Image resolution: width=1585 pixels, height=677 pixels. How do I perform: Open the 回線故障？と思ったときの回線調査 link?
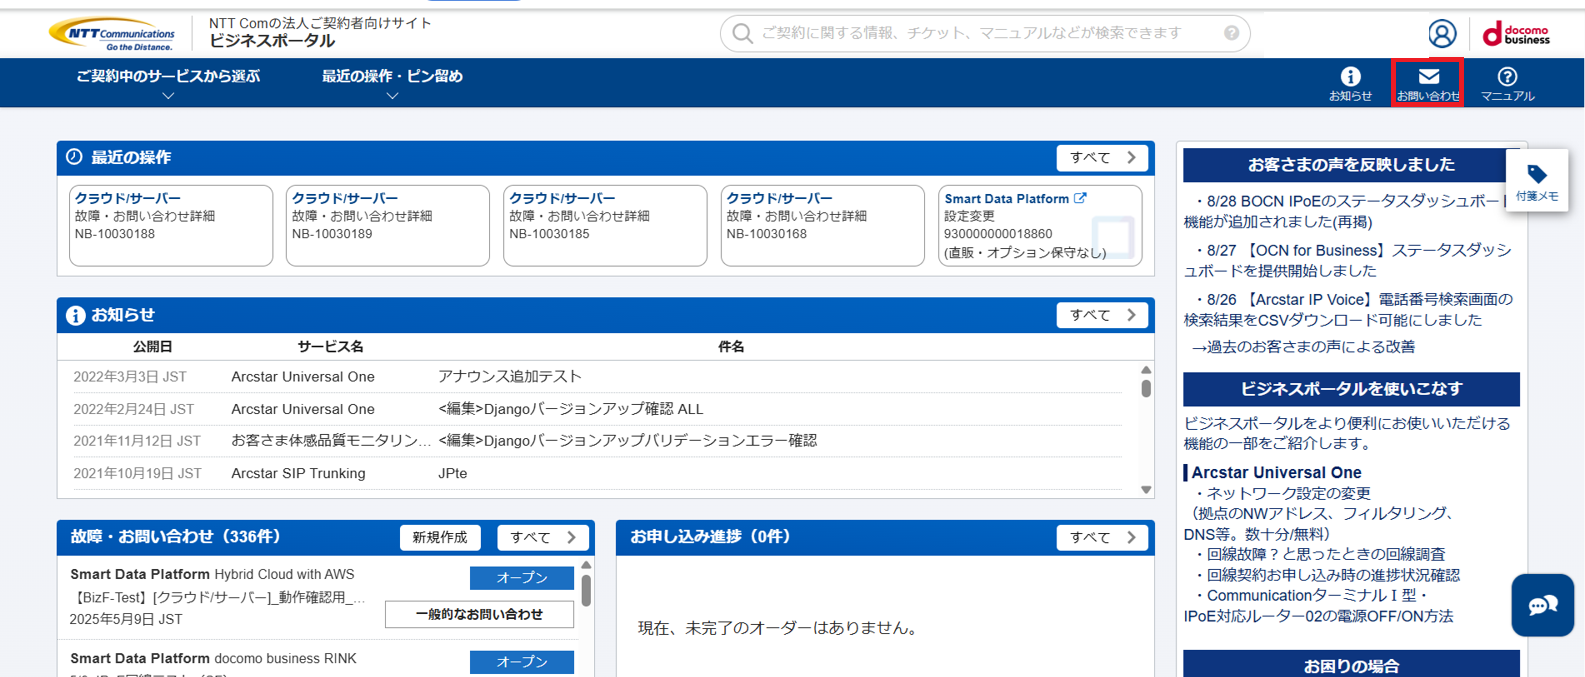(1325, 554)
